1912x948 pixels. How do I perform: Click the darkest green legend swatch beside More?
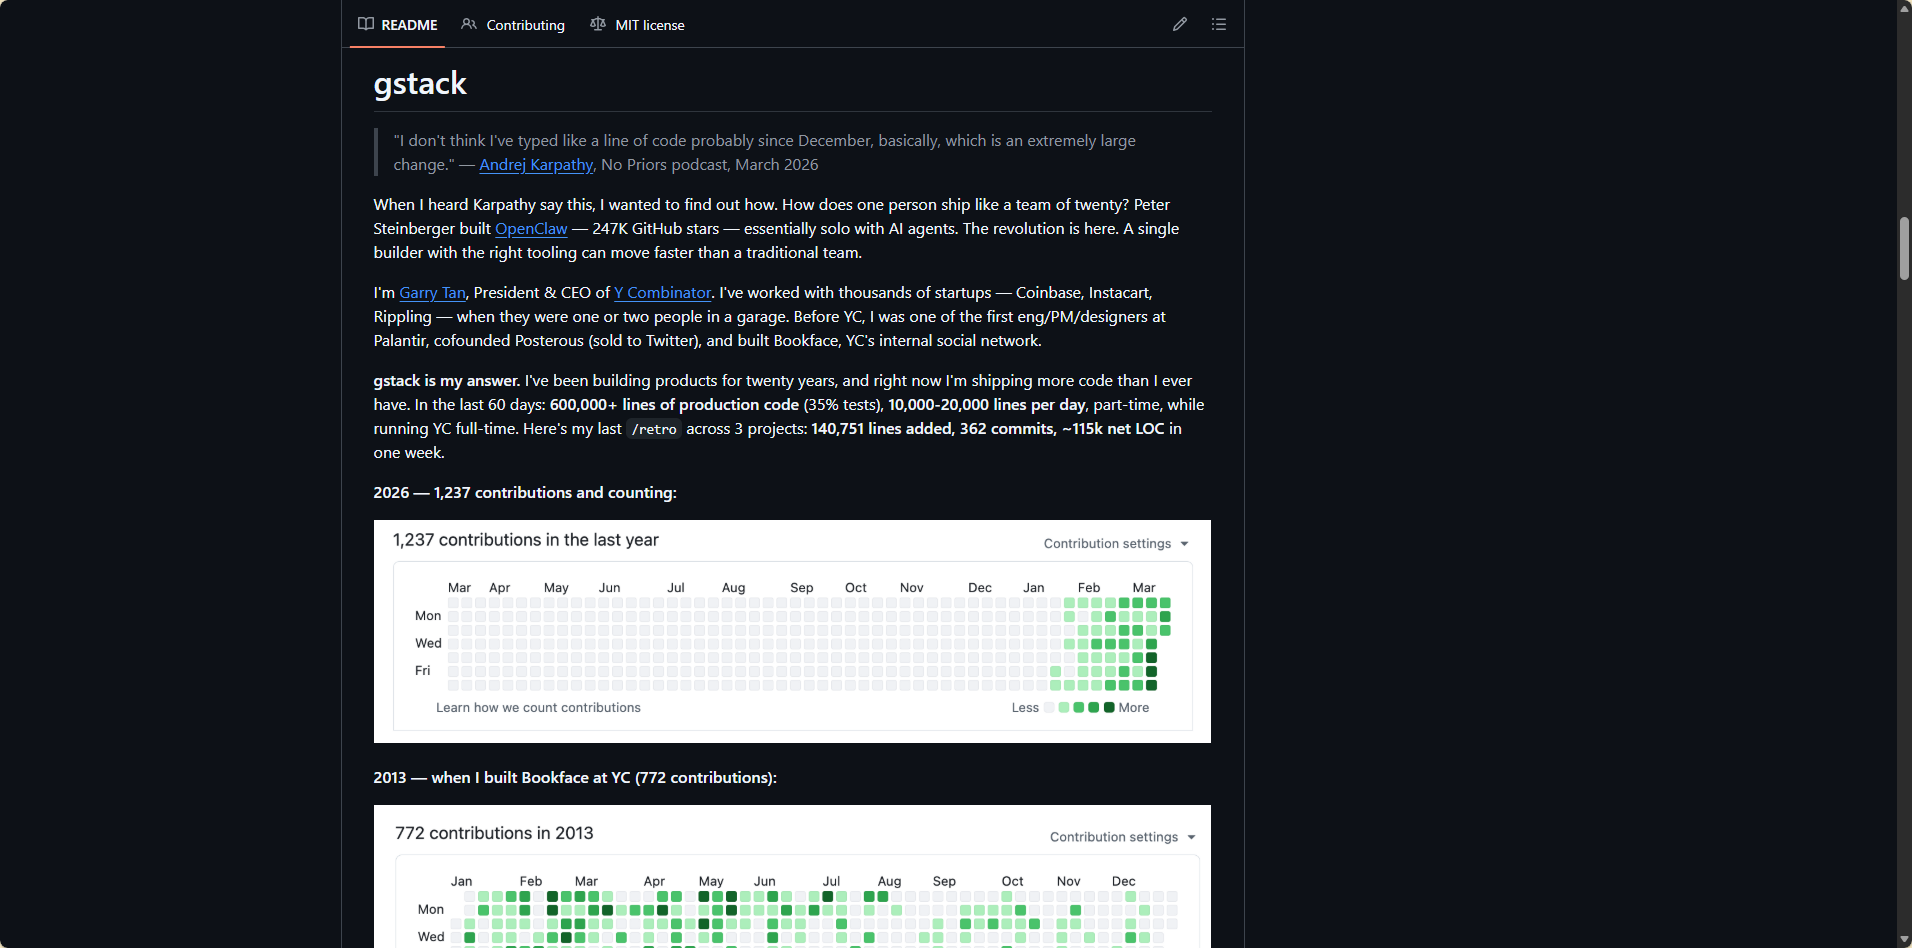coord(1109,707)
